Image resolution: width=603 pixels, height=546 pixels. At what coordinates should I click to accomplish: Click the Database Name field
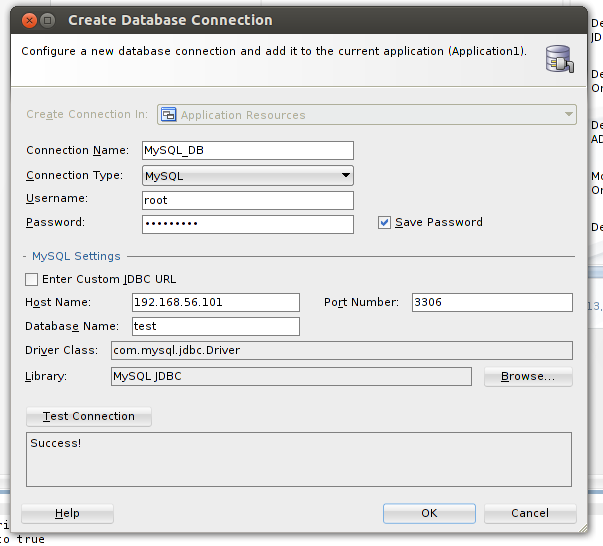point(215,326)
